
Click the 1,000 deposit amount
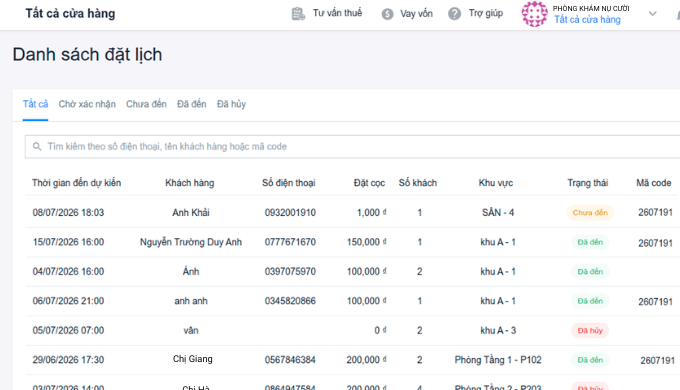pyautogui.click(x=372, y=213)
